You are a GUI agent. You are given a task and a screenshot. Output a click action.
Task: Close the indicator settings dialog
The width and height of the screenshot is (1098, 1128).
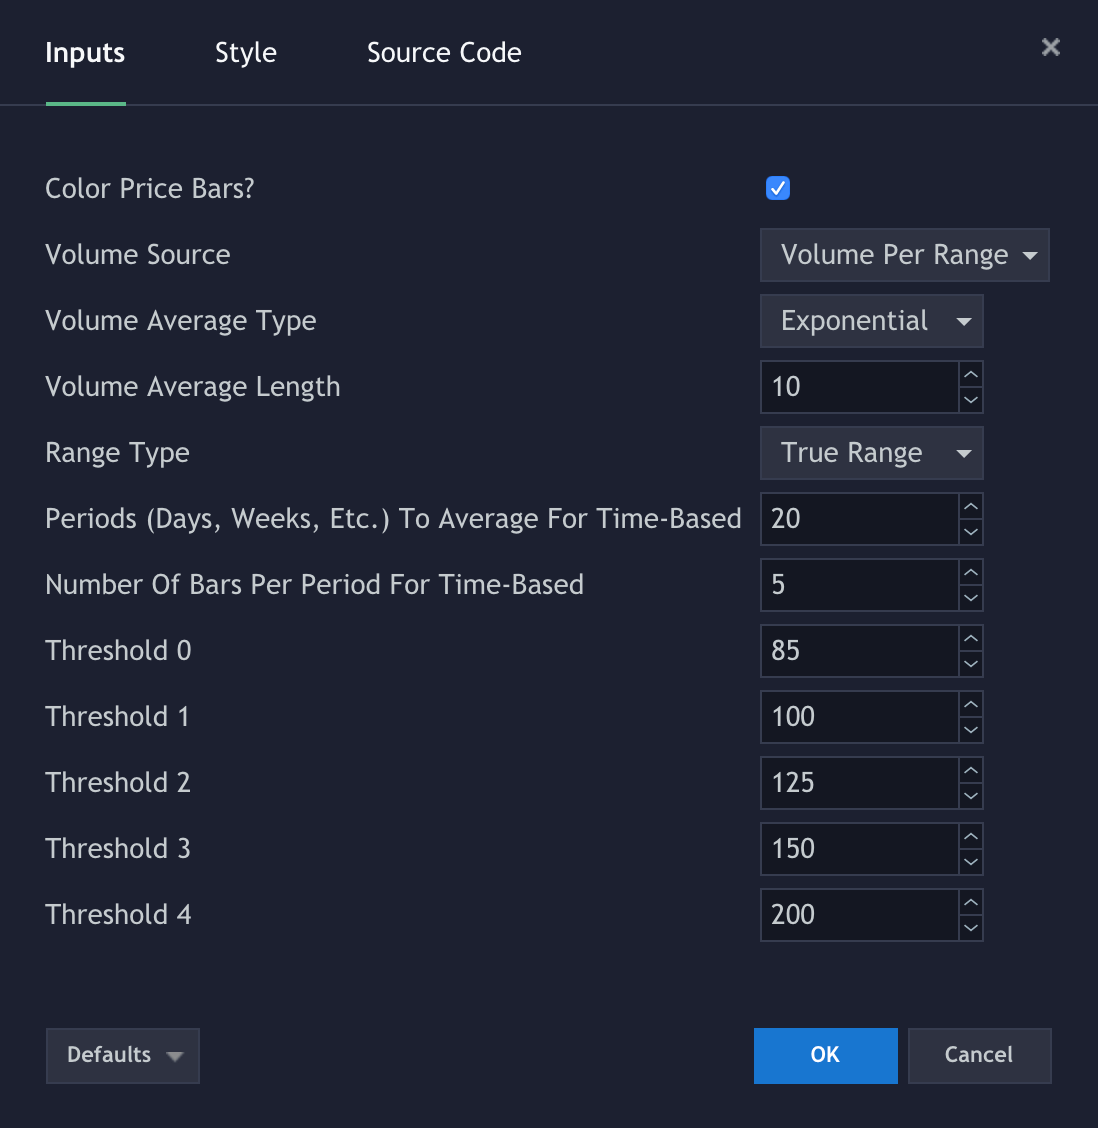pos(1049,47)
